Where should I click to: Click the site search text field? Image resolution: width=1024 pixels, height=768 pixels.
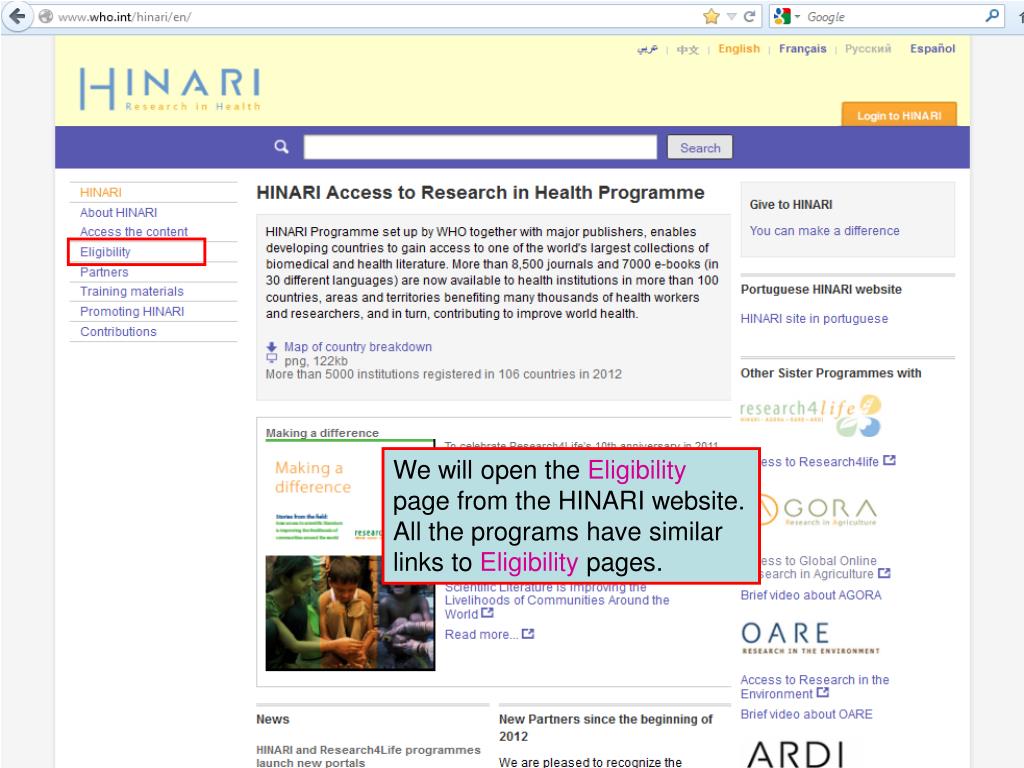(480, 147)
